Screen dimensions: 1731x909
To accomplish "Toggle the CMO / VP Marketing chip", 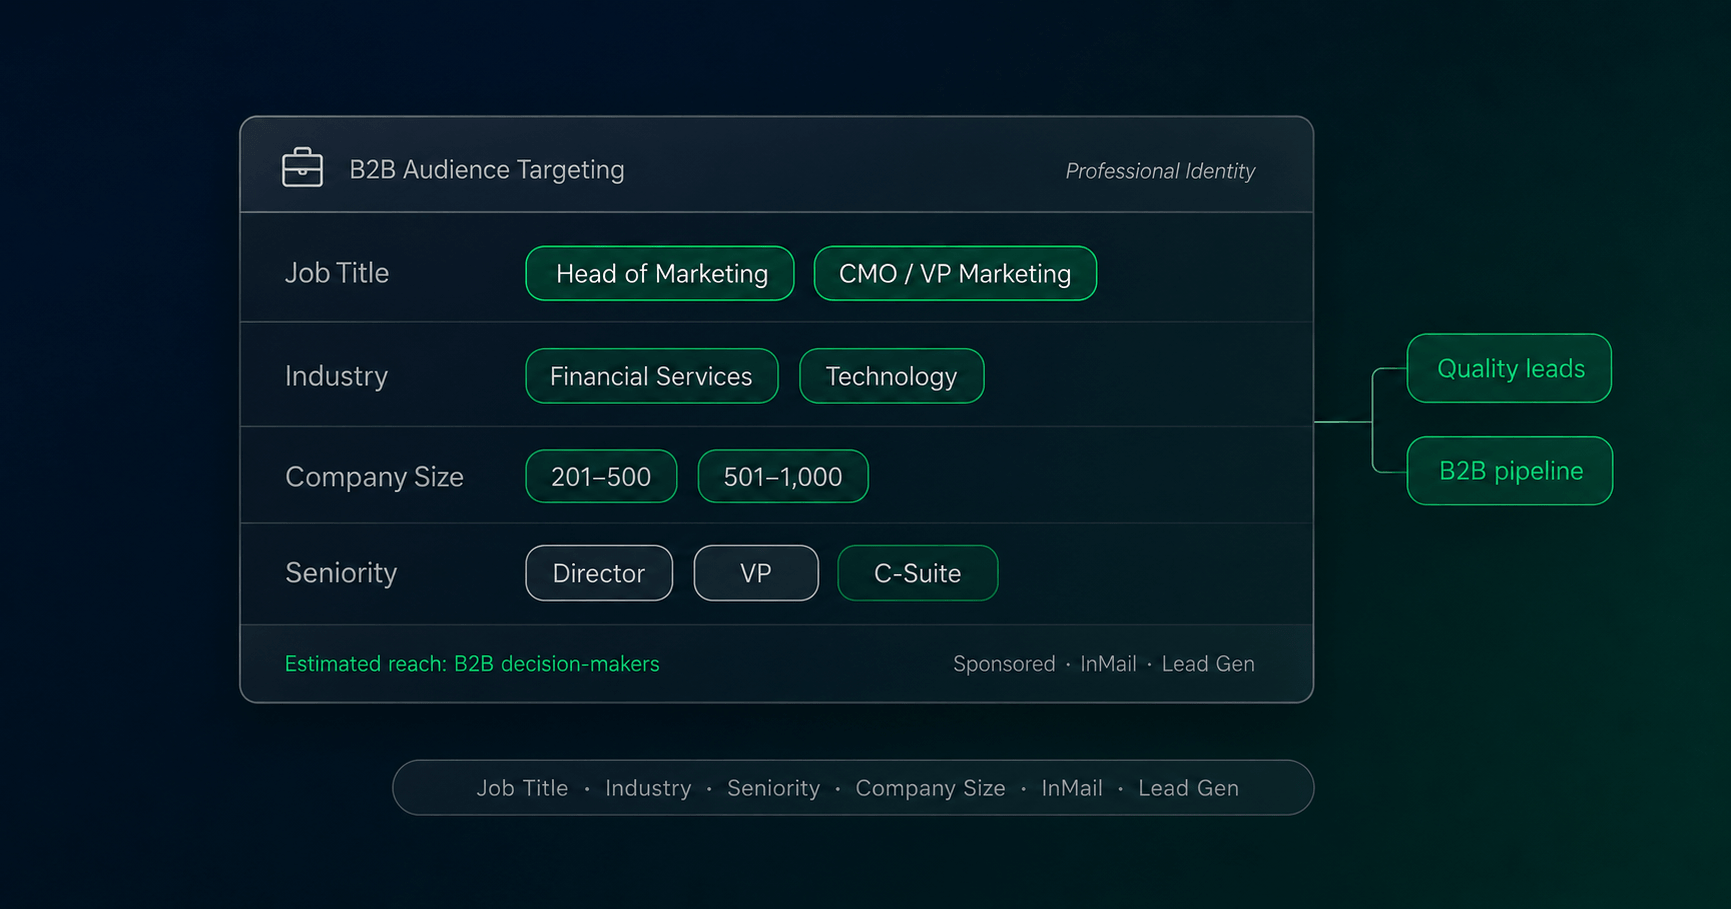I will pos(955,273).
